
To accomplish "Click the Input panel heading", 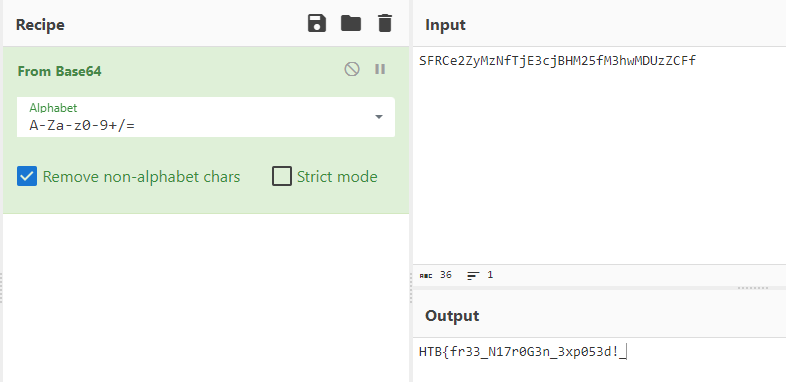I will point(446,25).
